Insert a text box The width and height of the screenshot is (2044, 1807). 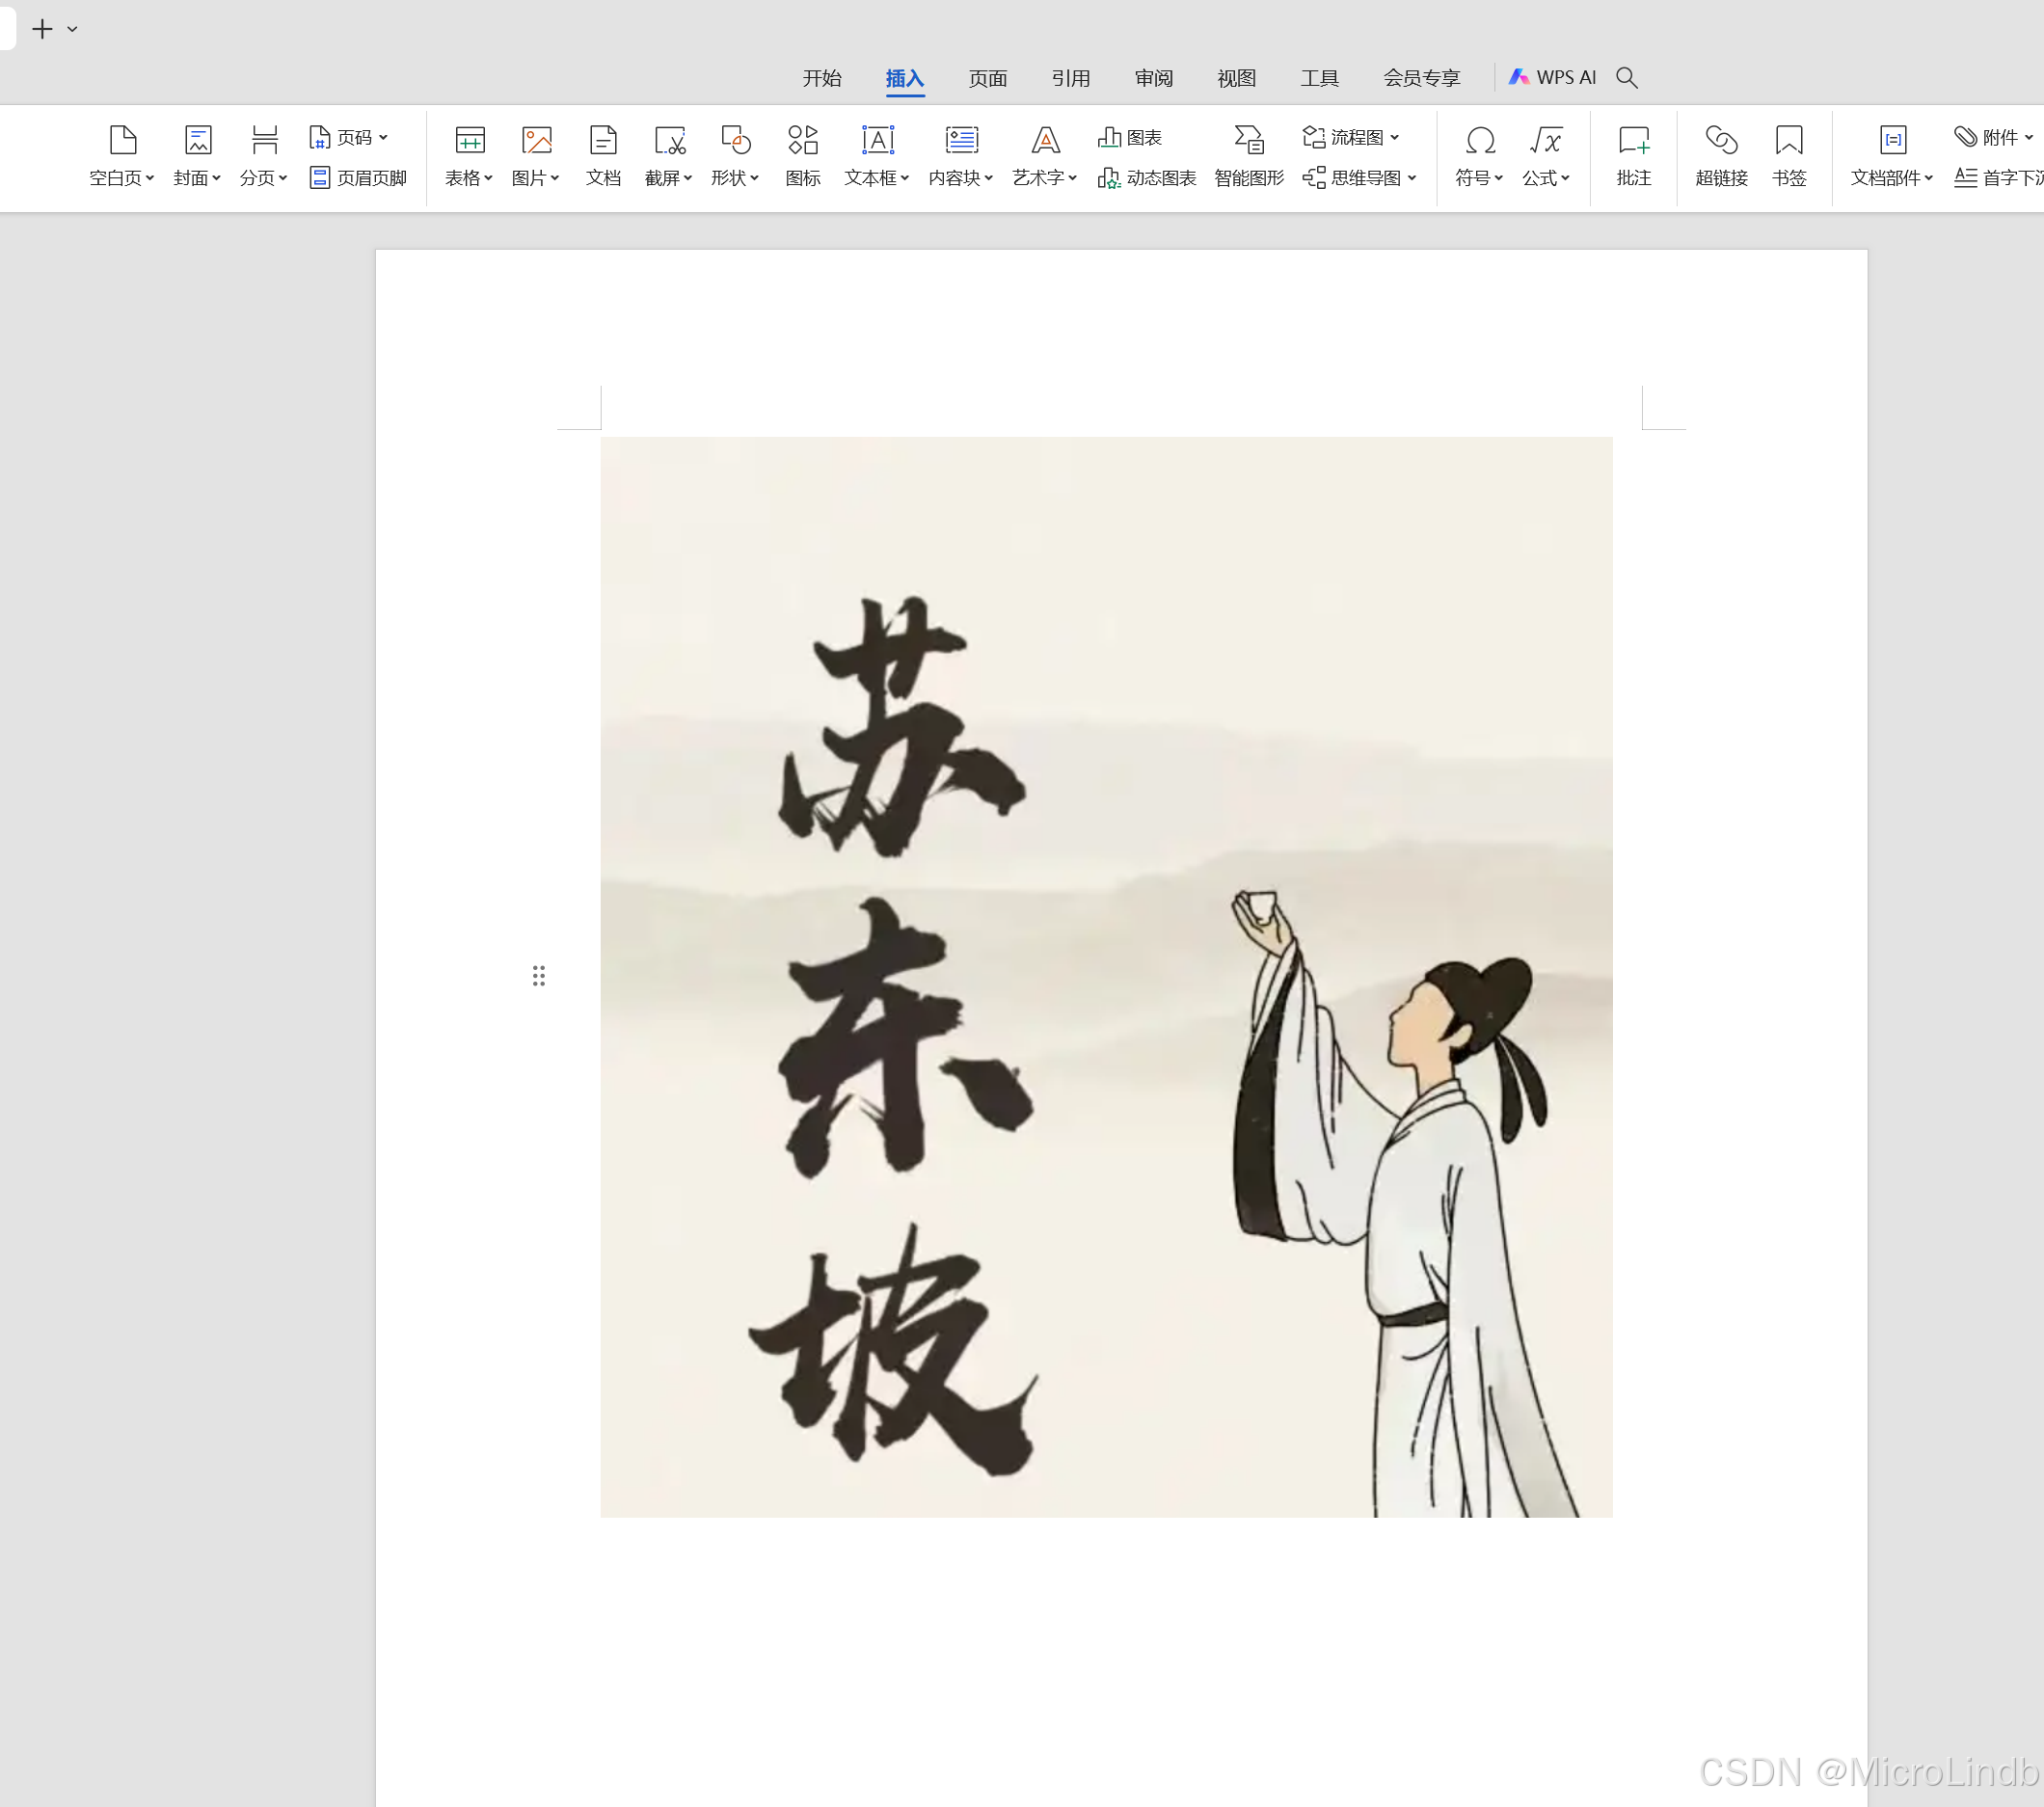coord(877,140)
